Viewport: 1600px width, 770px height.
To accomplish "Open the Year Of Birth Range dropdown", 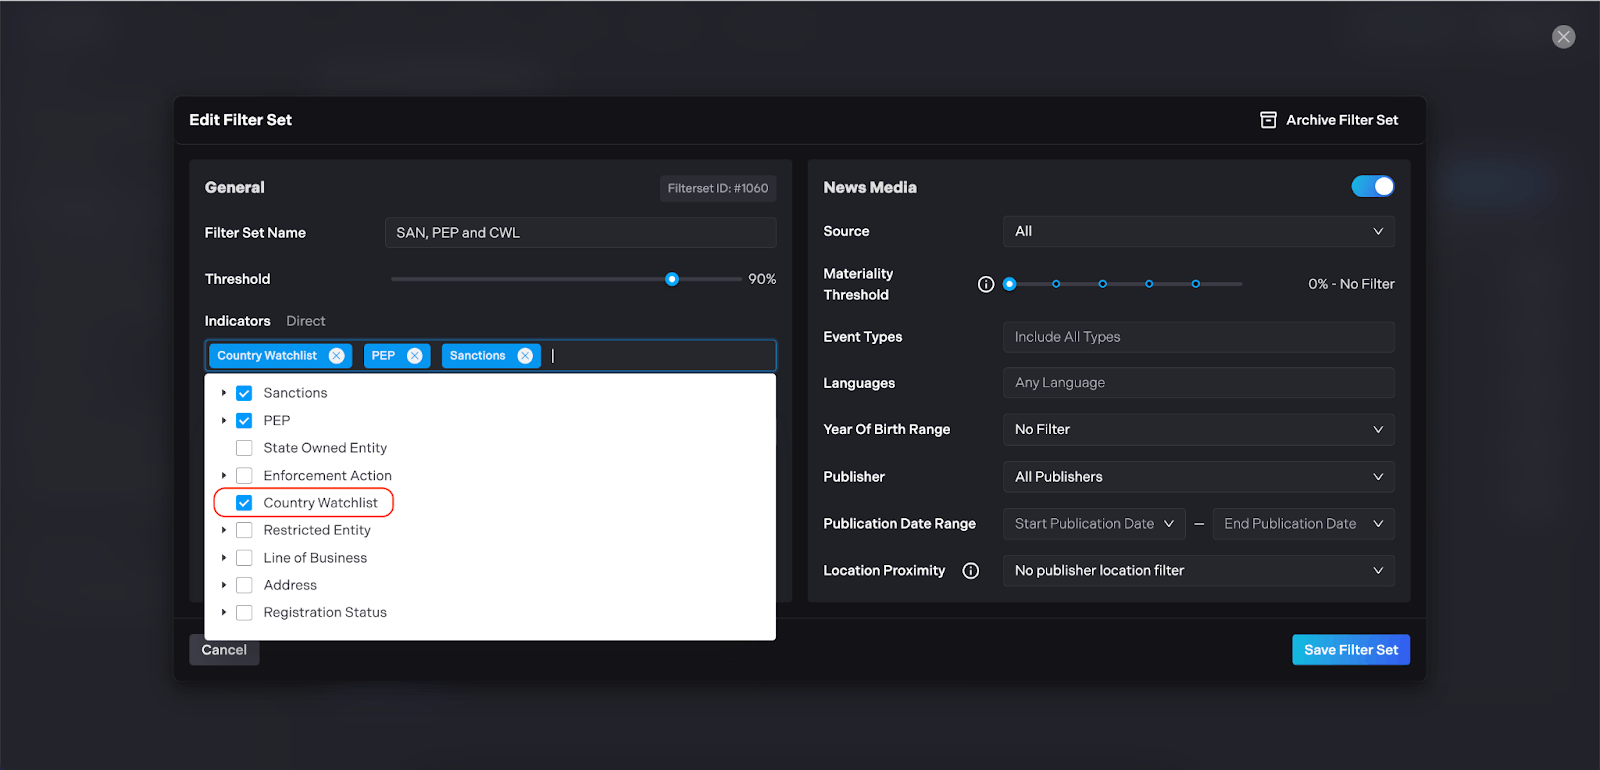I will coord(1198,430).
